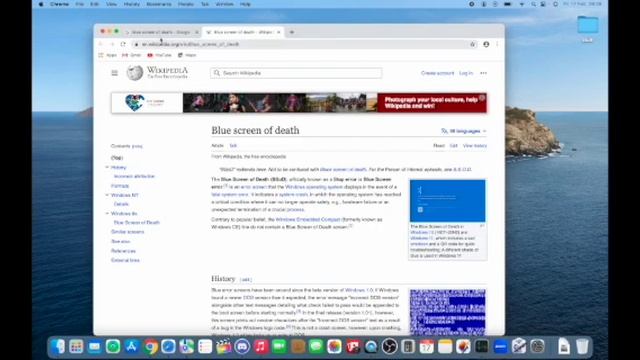Open the Windows 1.0 error screen thumbnail
Screen dimensions: 640x360
coord(448,312)
